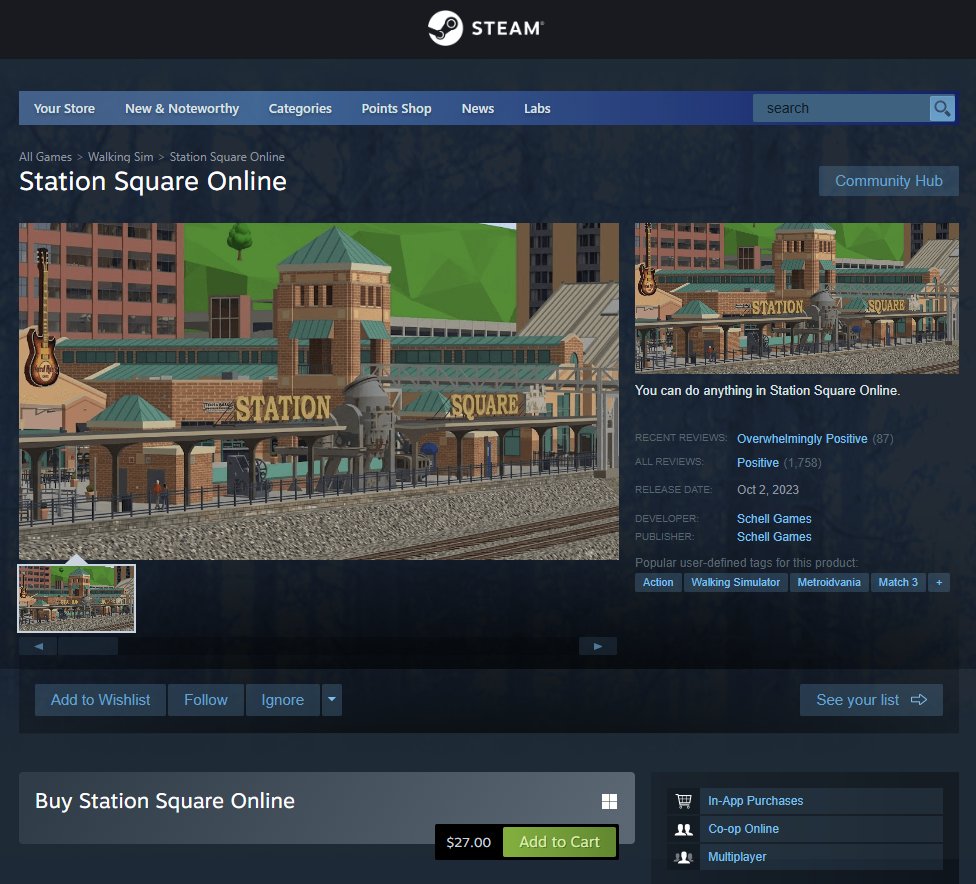Click the Windows platform icon

pos(609,801)
